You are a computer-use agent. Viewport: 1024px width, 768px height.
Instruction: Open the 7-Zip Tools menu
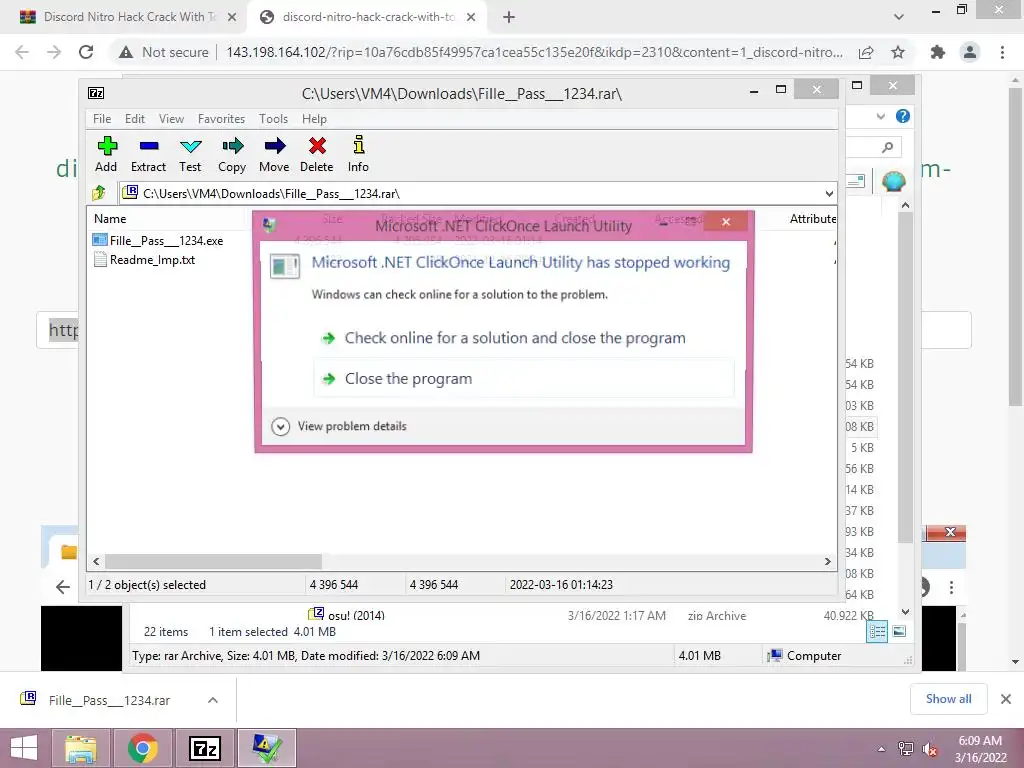pos(273,119)
